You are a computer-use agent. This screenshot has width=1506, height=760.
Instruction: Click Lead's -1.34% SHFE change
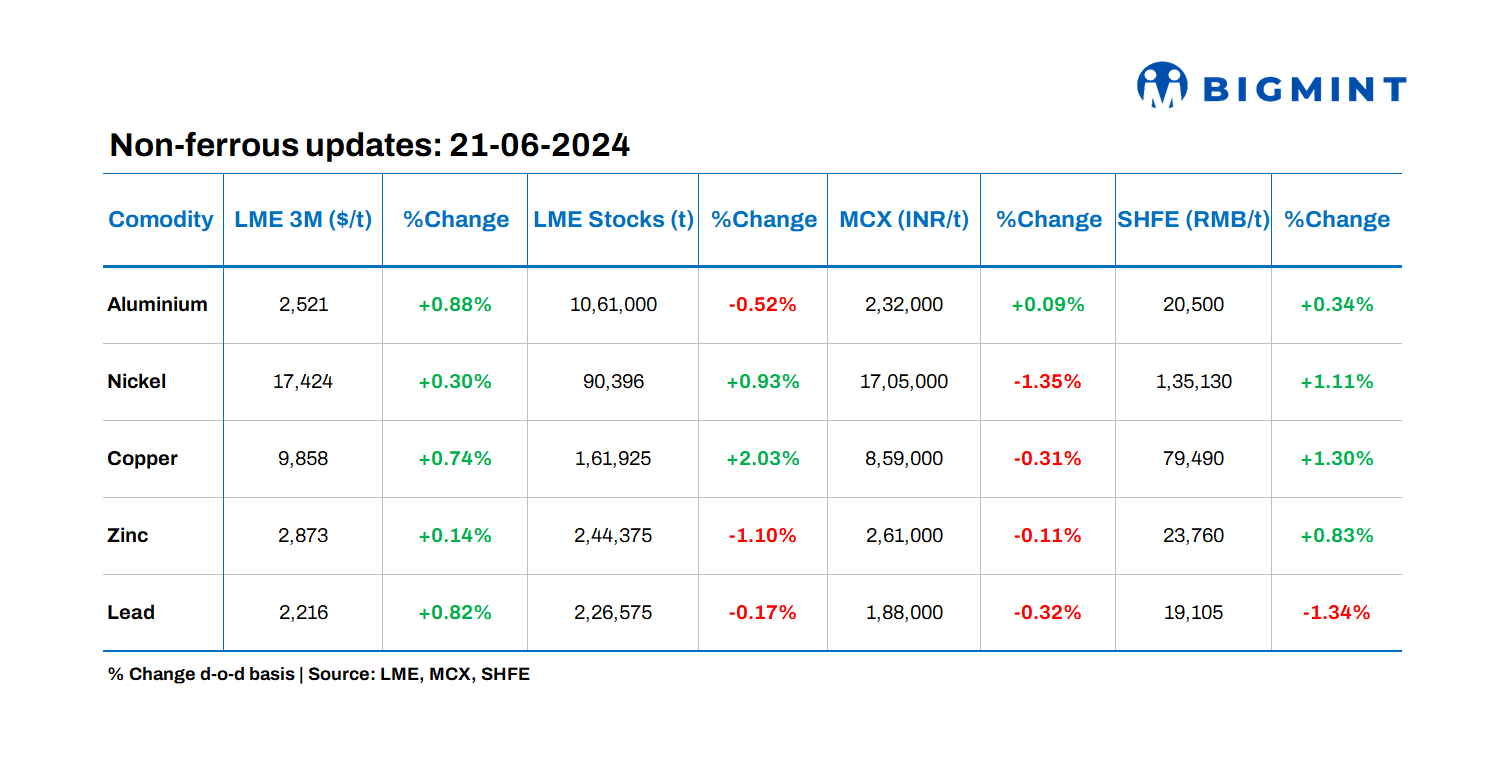1336,612
